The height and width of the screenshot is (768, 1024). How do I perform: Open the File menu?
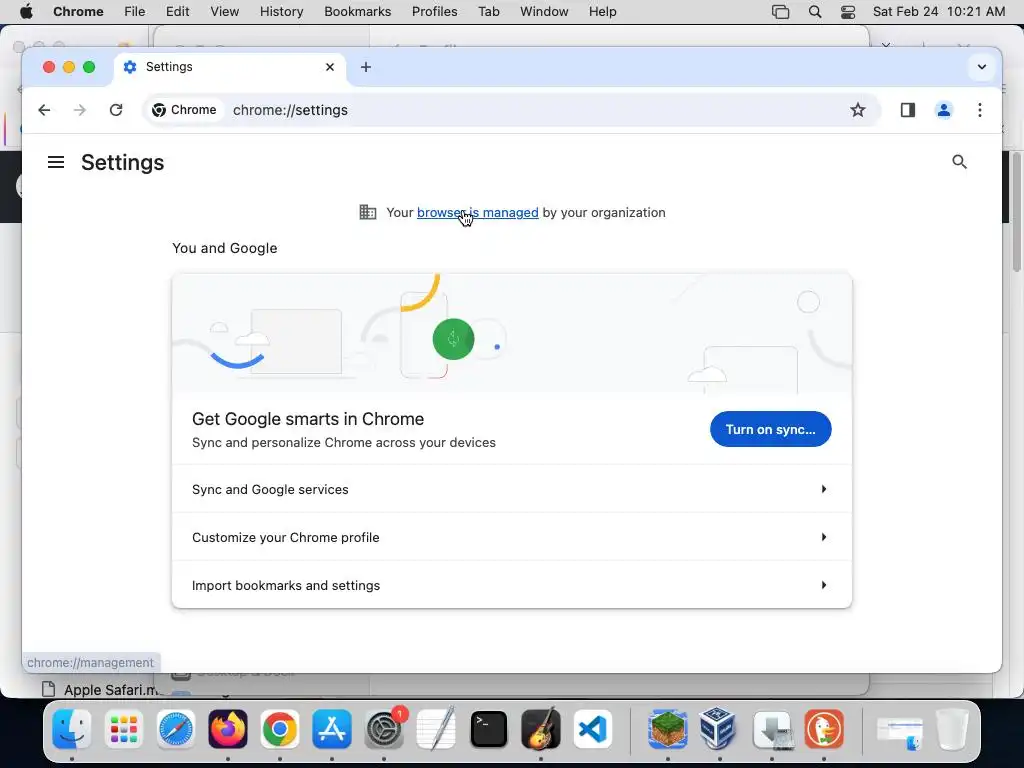coord(135,12)
